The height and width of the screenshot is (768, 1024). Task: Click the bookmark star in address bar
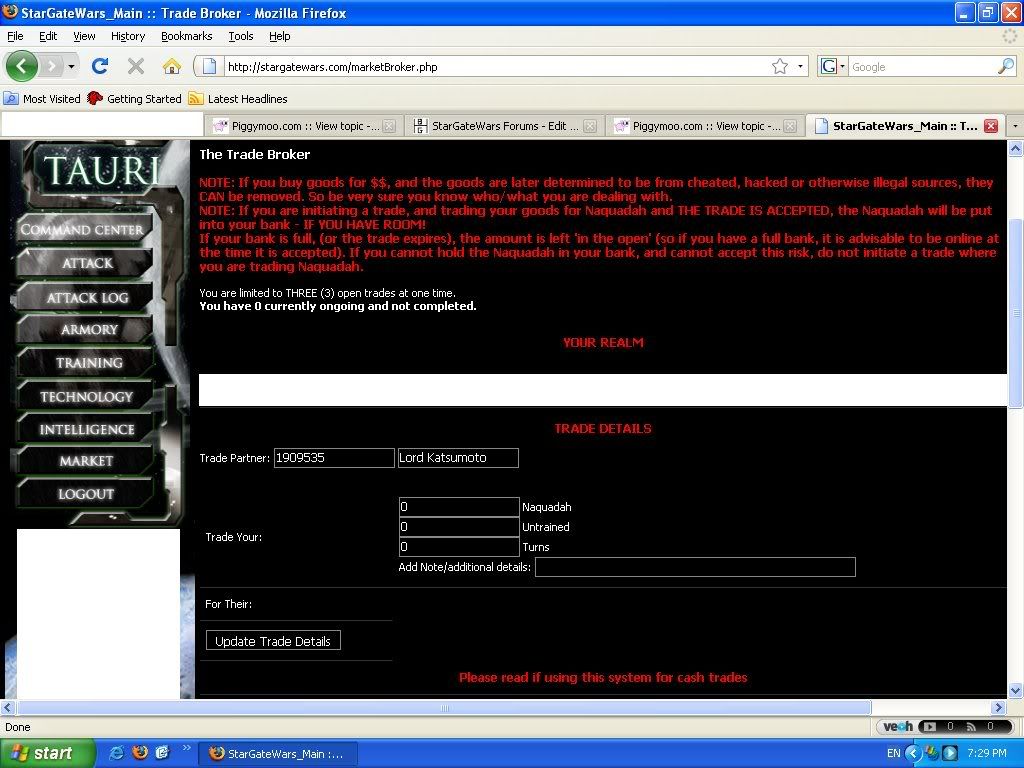tap(780, 67)
